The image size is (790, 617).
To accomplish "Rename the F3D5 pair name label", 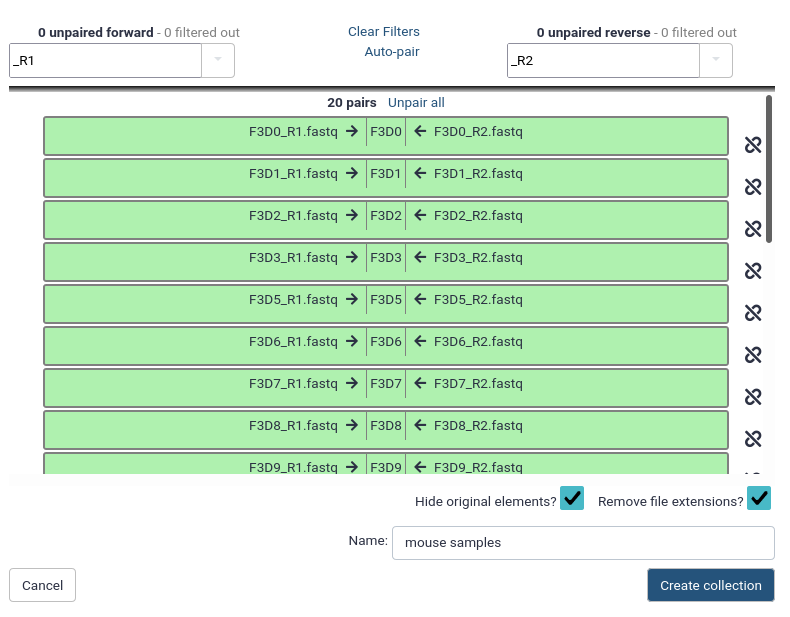I will point(386,300).
